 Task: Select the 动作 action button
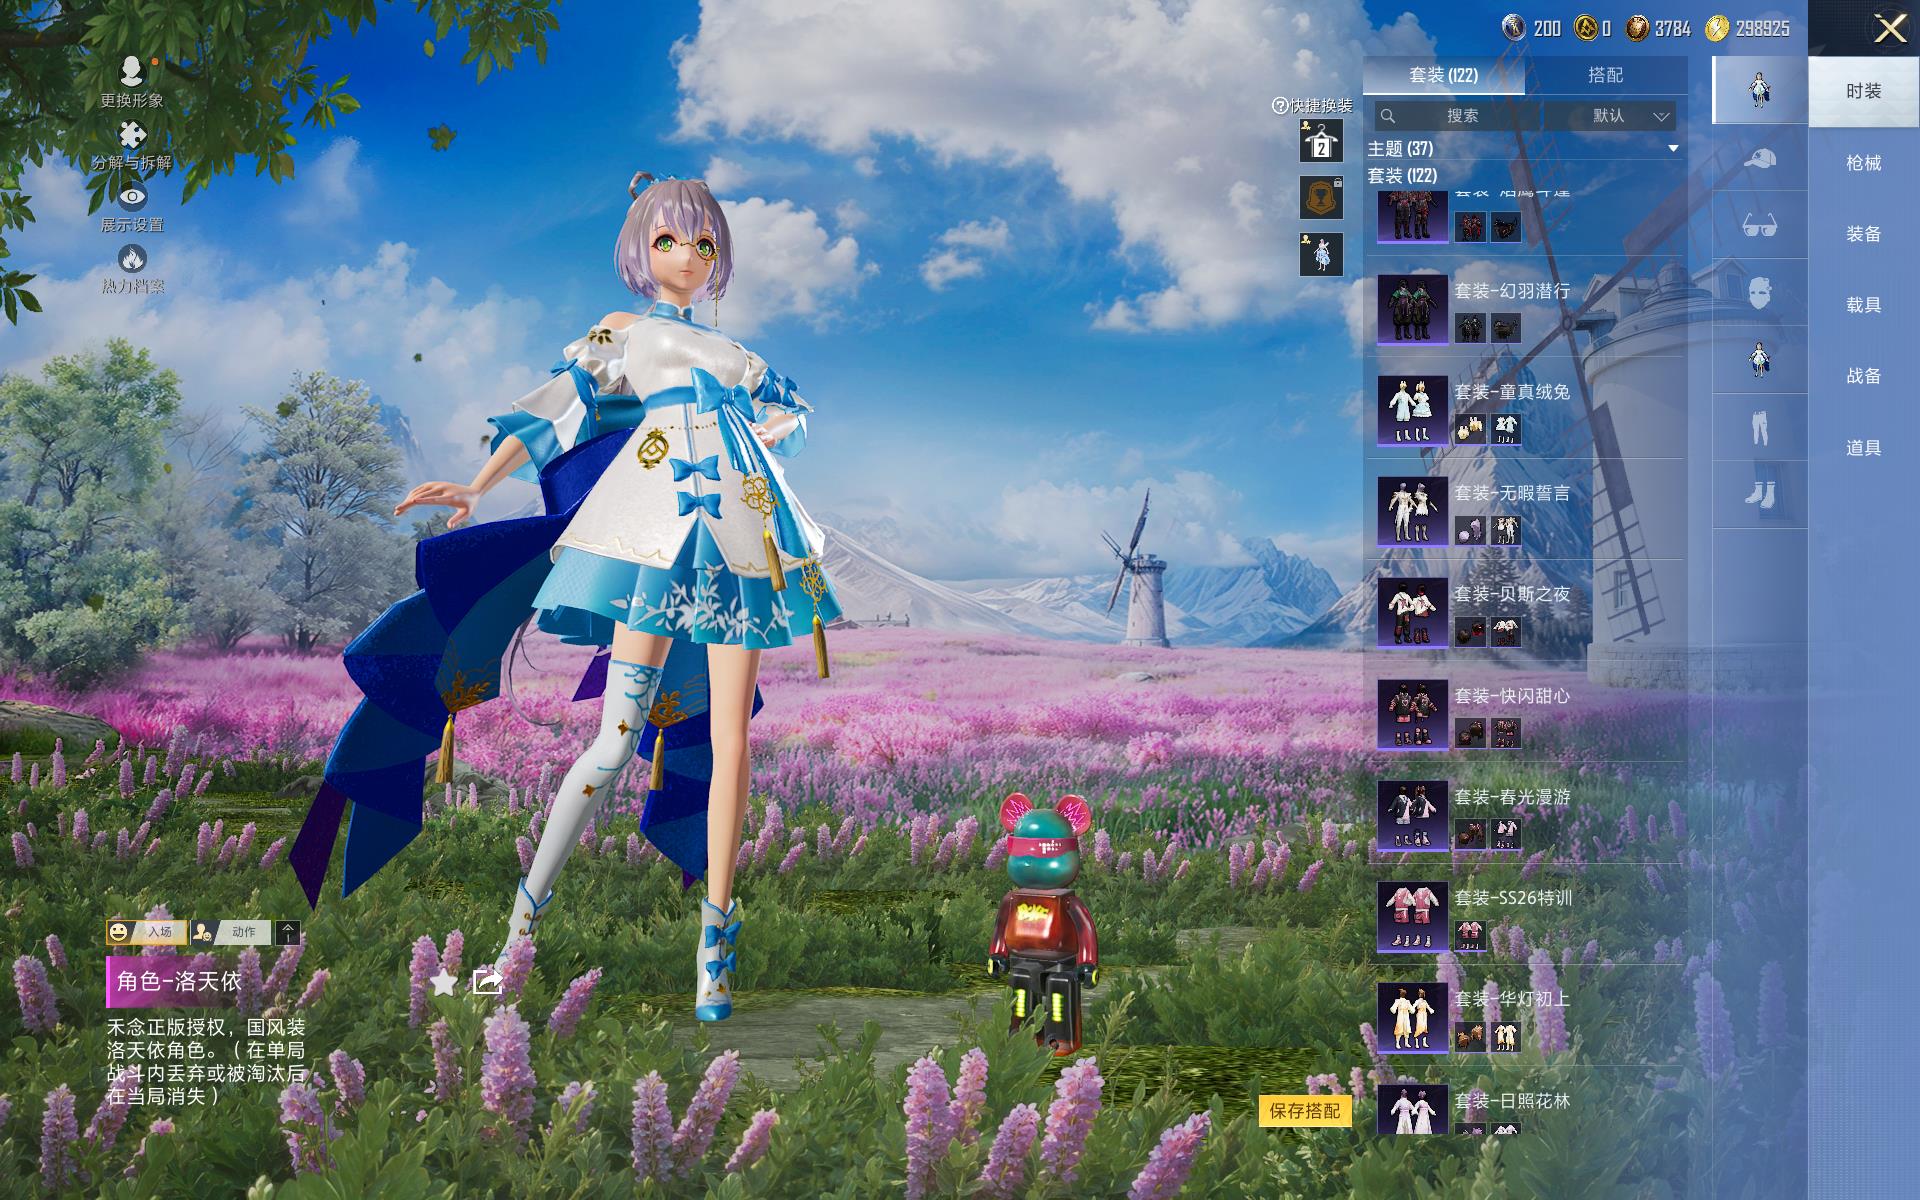point(231,932)
